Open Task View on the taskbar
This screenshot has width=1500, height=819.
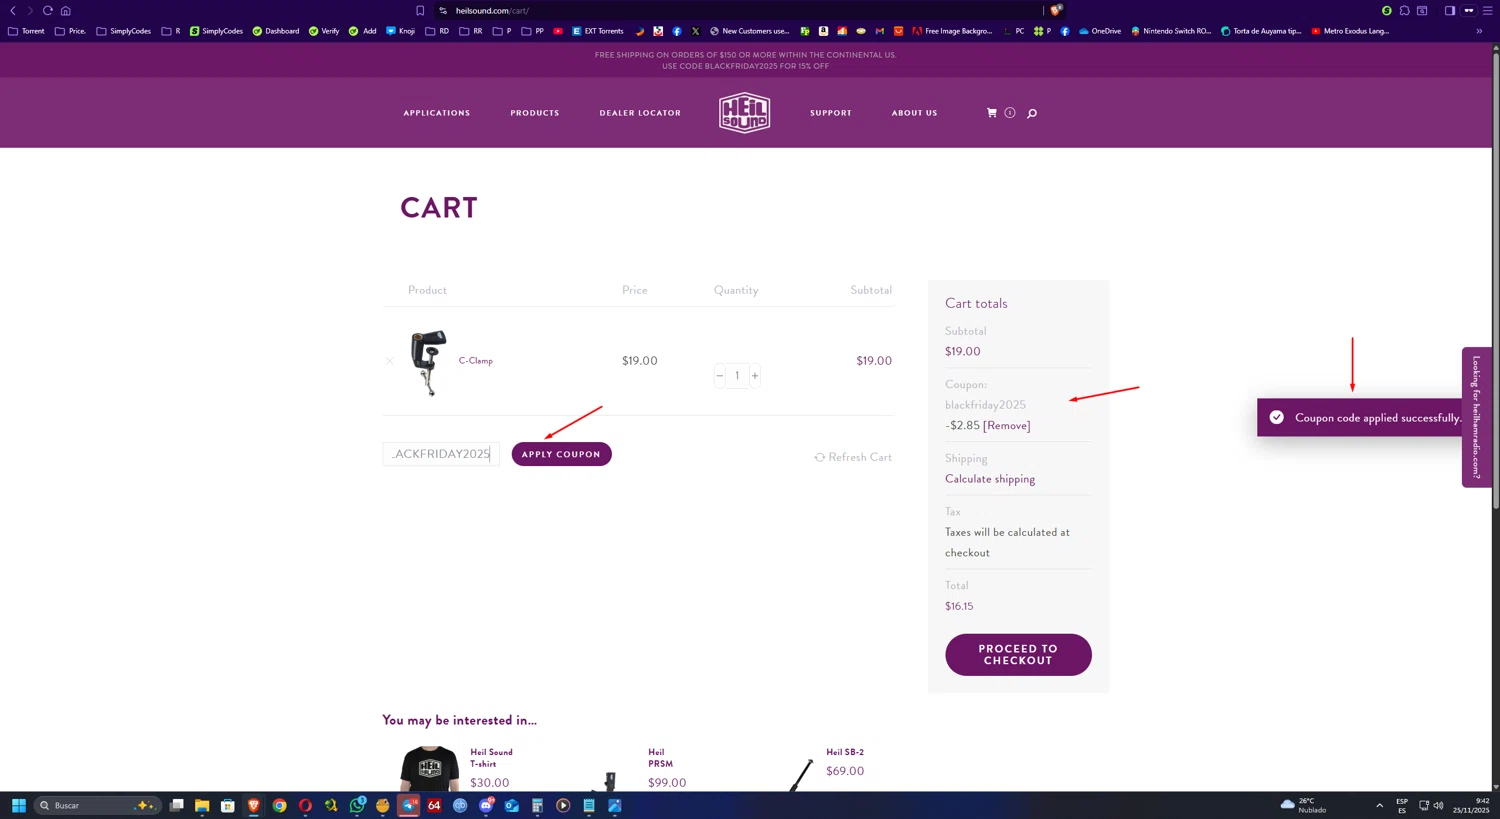click(176, 806)
